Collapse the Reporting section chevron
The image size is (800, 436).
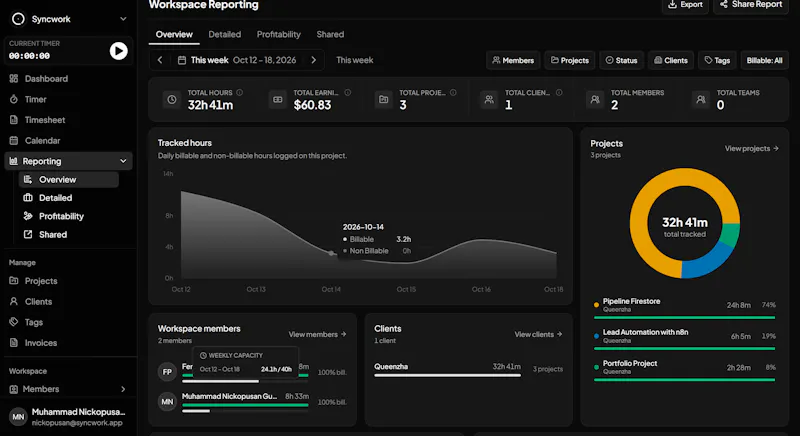coord(123,161)
